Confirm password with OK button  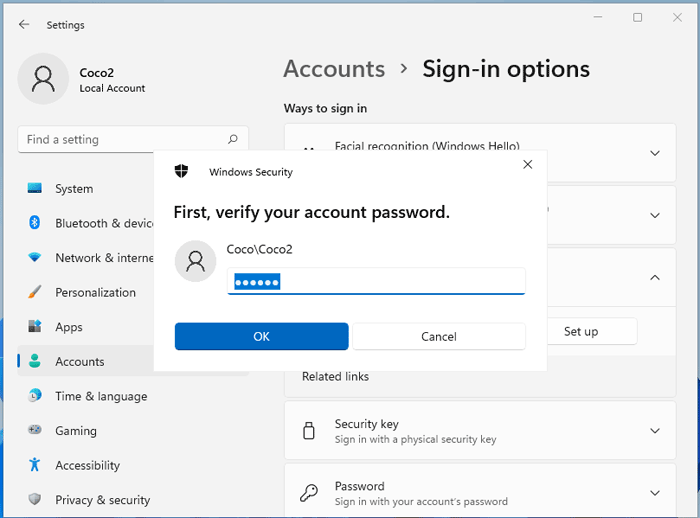[x=261, y=336]
